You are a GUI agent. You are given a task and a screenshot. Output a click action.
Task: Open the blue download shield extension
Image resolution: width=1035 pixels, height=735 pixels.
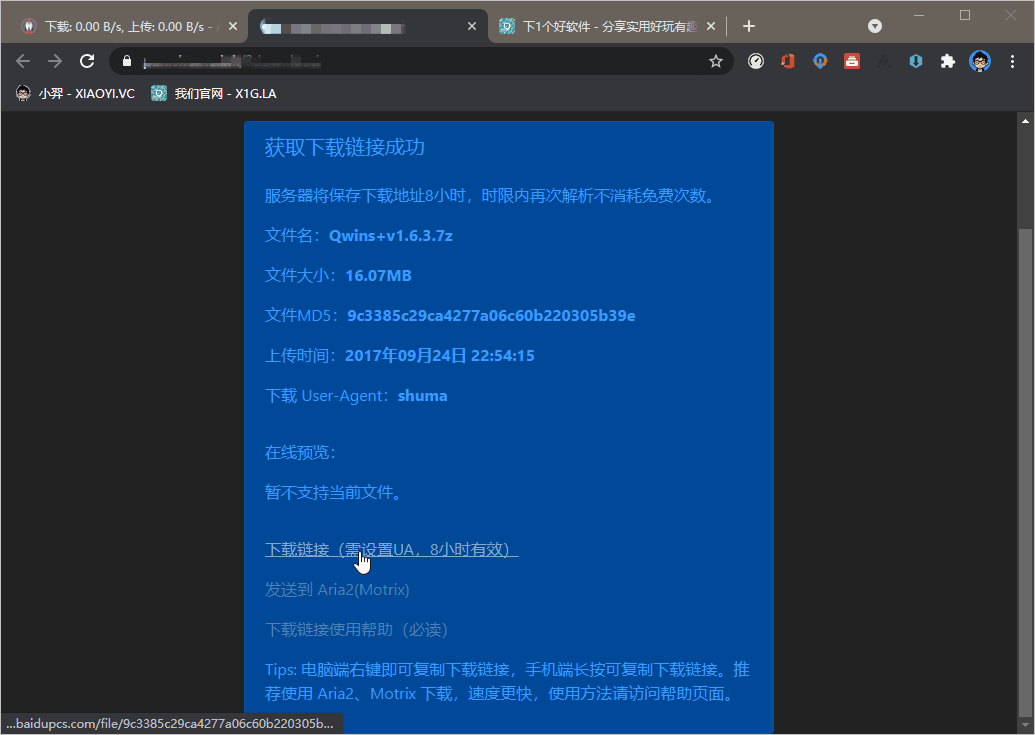[916, 61]
